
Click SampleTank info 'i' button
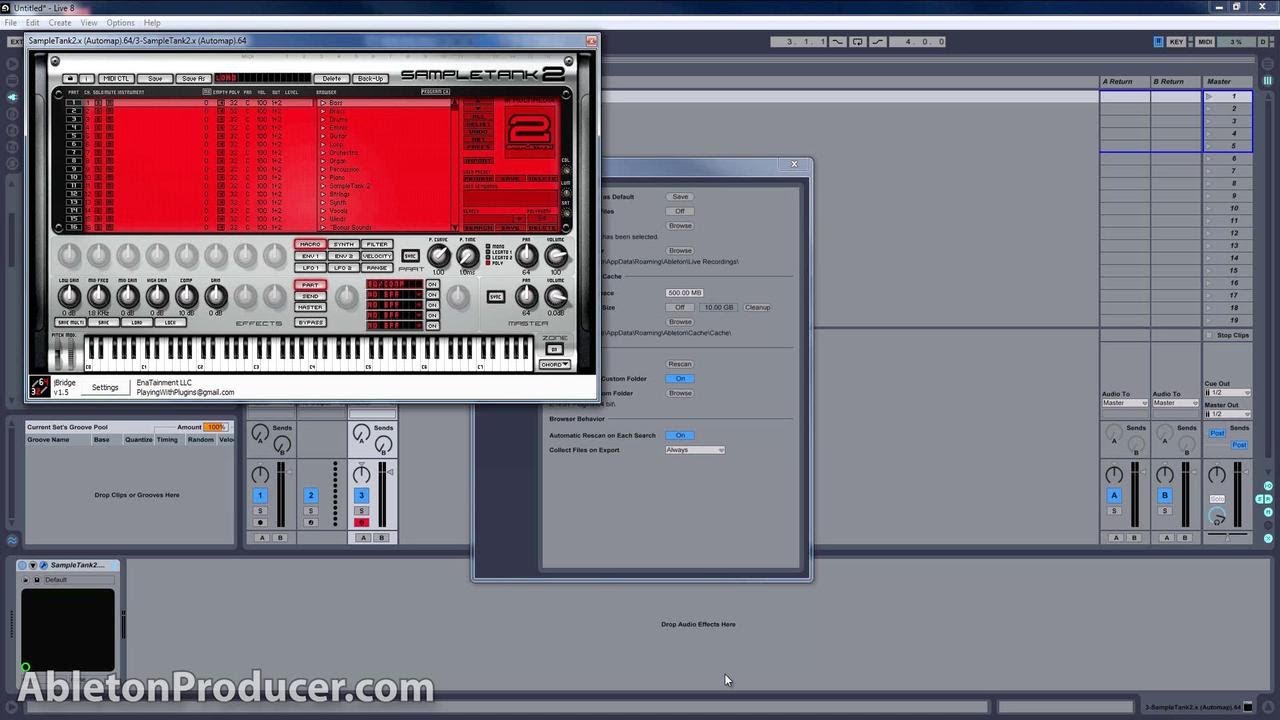pyautogui.click(x=86, y=78)
